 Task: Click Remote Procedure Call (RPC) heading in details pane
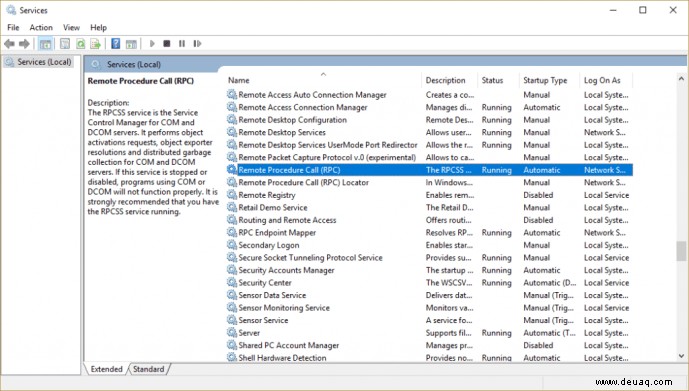pyautogui.click(x=141, y=81)
